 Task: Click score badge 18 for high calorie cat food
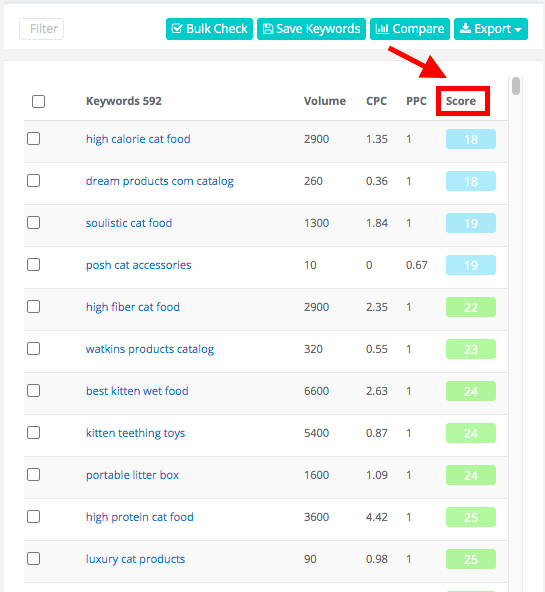coord(471,139)
